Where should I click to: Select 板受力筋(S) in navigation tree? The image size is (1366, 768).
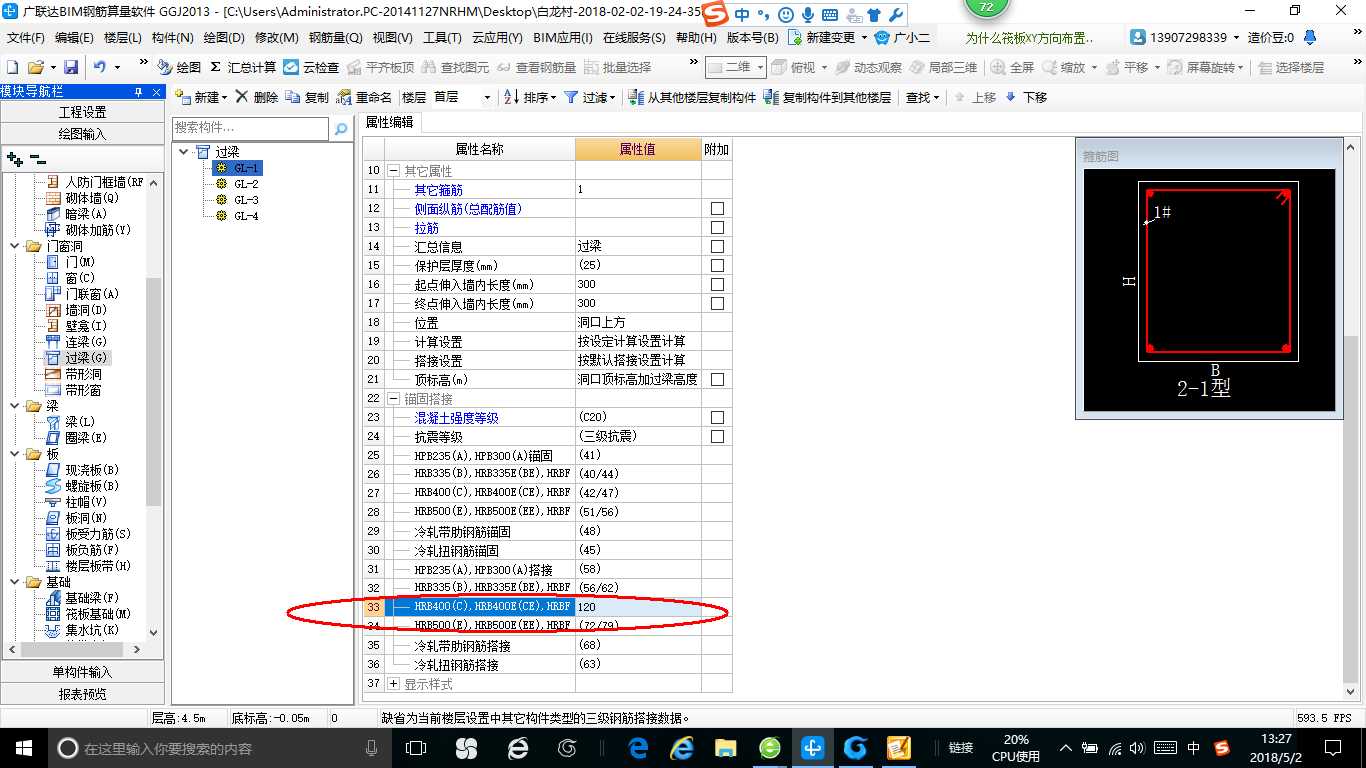[88, 534]
